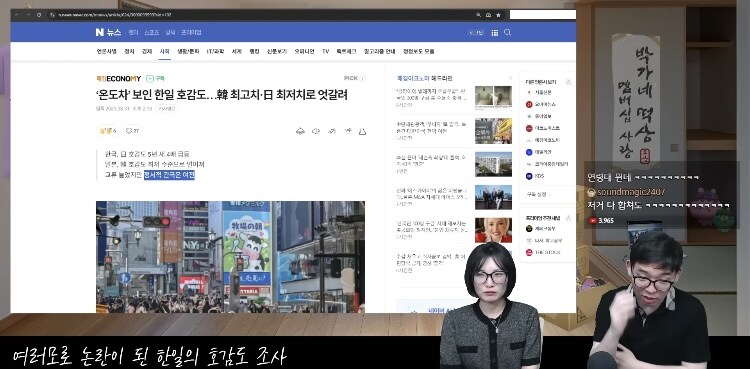Open the comments bubble showing 27

(x=132, y=131)
